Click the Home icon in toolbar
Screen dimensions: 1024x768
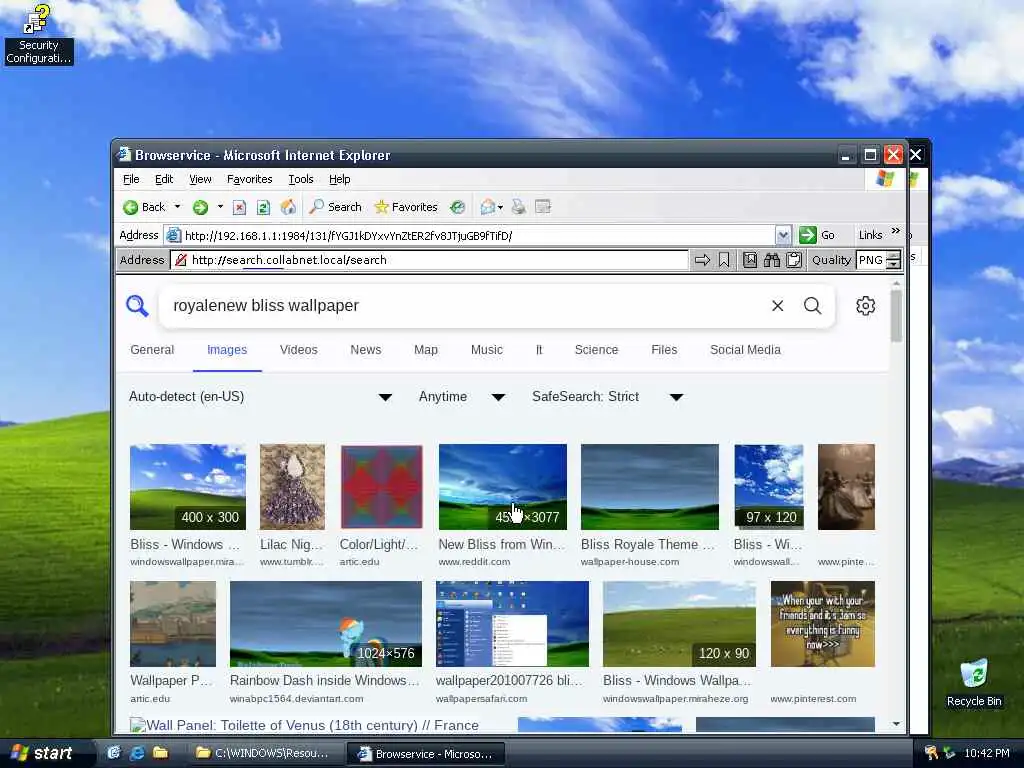(x=288, y=207)
